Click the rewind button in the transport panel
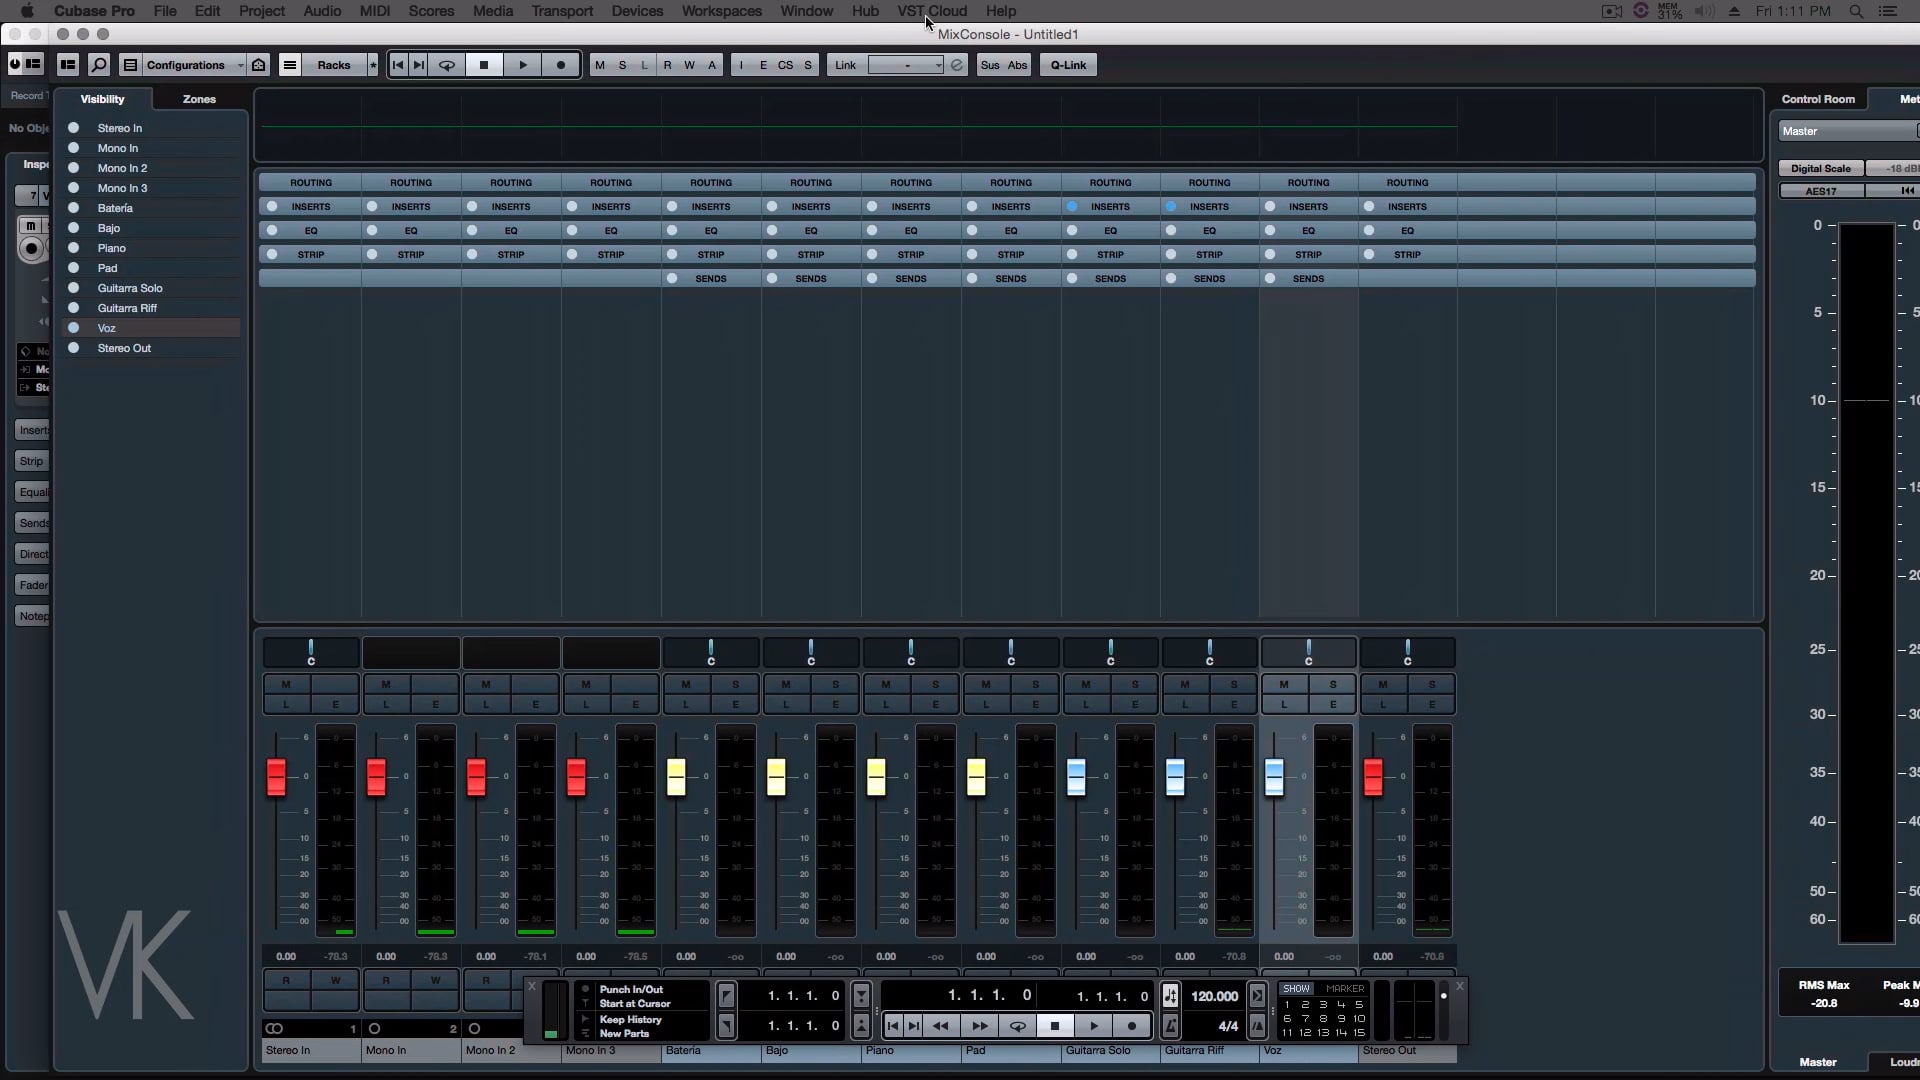 tap(940, 1026)
